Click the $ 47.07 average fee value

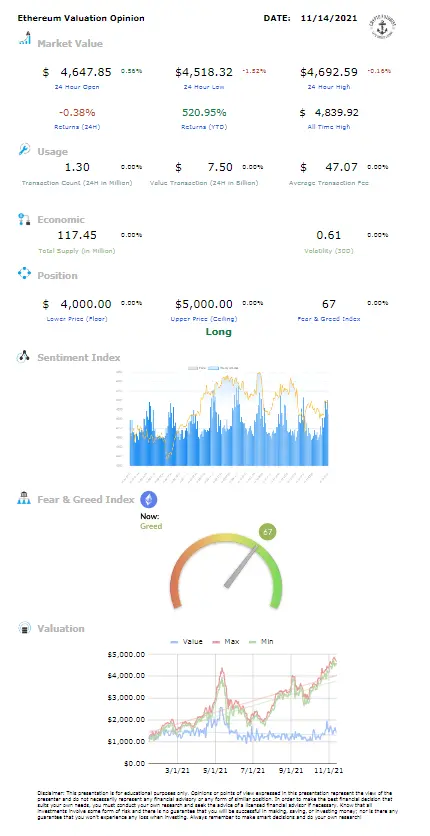coord(329,167)
